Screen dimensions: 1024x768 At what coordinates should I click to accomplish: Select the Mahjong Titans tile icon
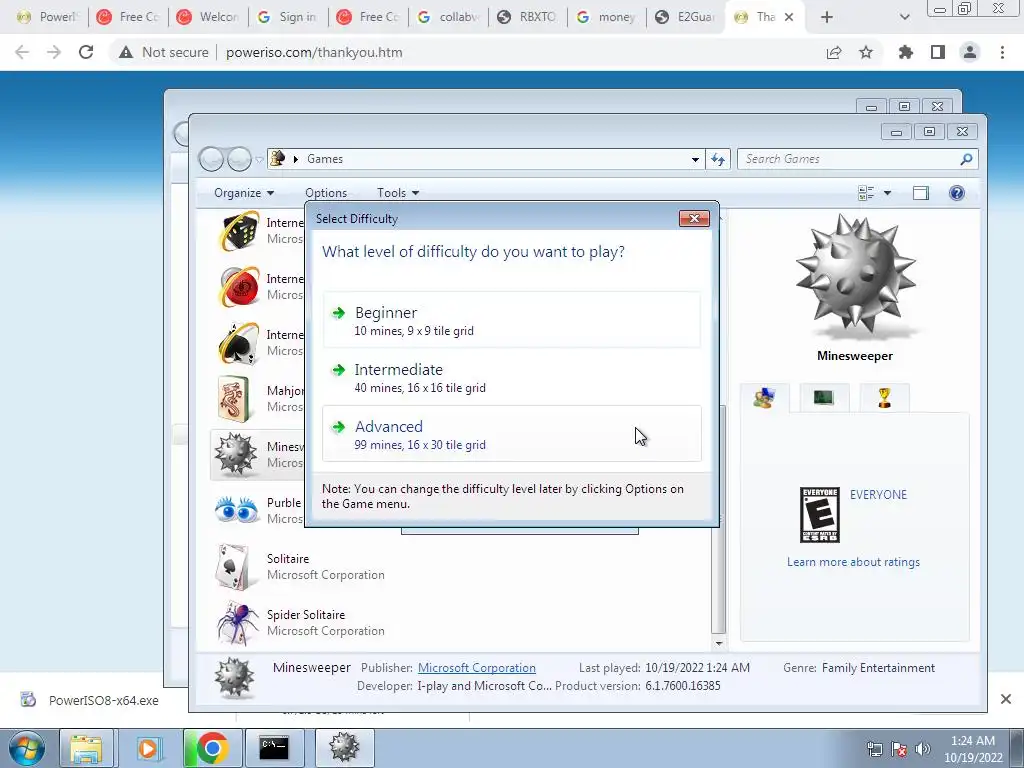(x=234, y=399)
